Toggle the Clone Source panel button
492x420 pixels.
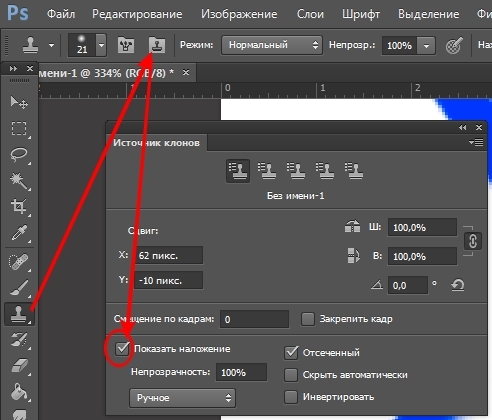[x=157, y=45]
